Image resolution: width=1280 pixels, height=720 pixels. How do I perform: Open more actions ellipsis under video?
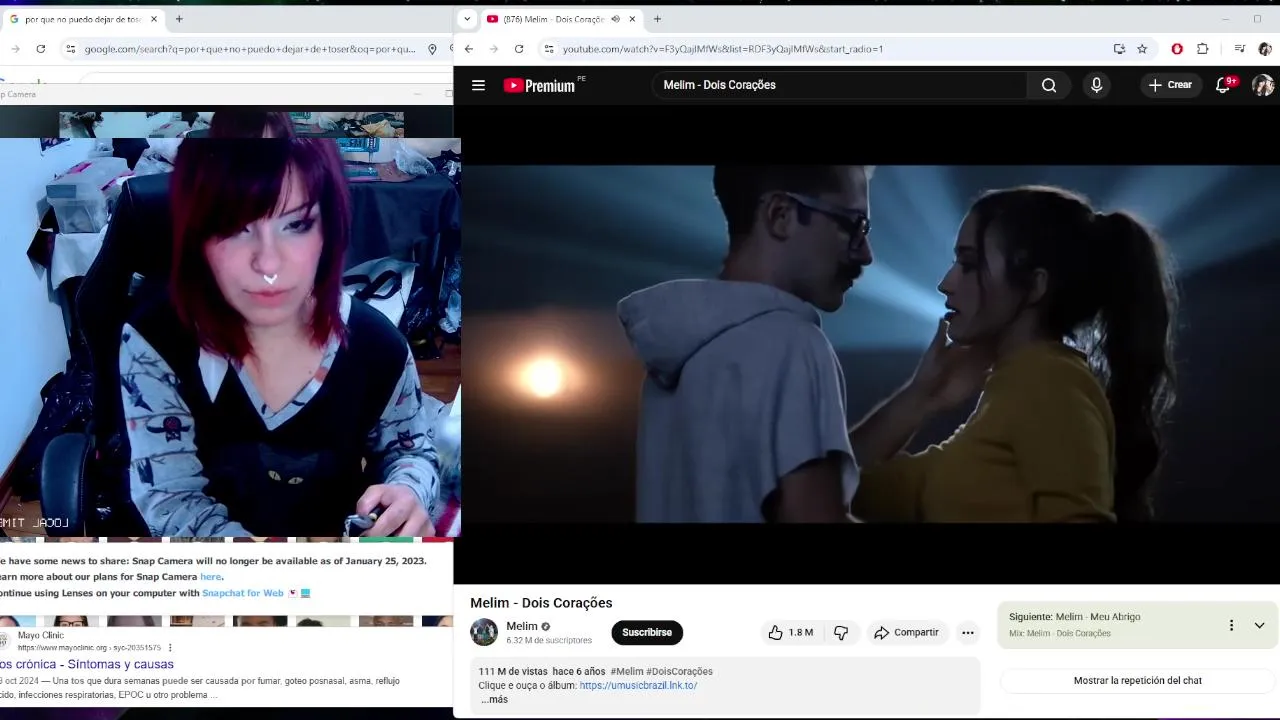[x=967, y=632]
